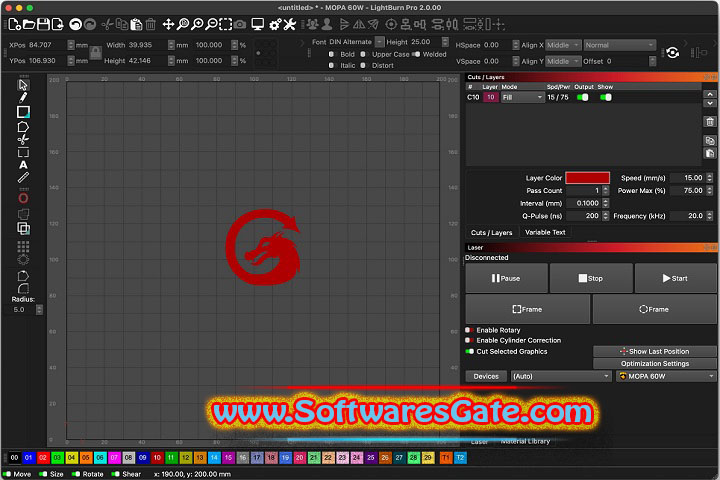This screenshot has width=720, height=480.
Task: Open the MOPA 60W device dropdown
Action: click(x=666, y=376)
